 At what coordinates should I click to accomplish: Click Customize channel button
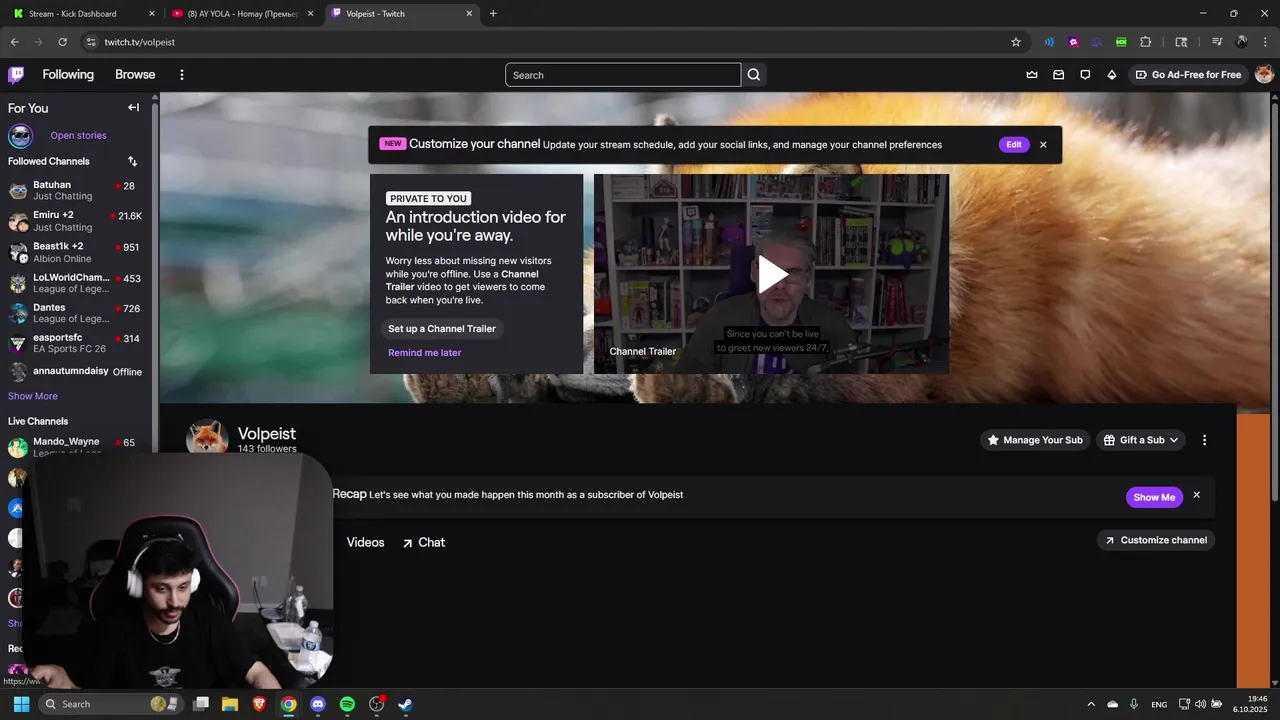tap(1156, 540)
